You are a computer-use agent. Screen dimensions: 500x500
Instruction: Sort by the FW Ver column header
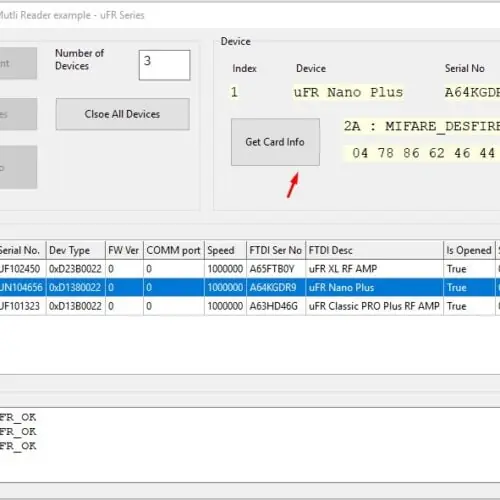click(x=124, y=250)
